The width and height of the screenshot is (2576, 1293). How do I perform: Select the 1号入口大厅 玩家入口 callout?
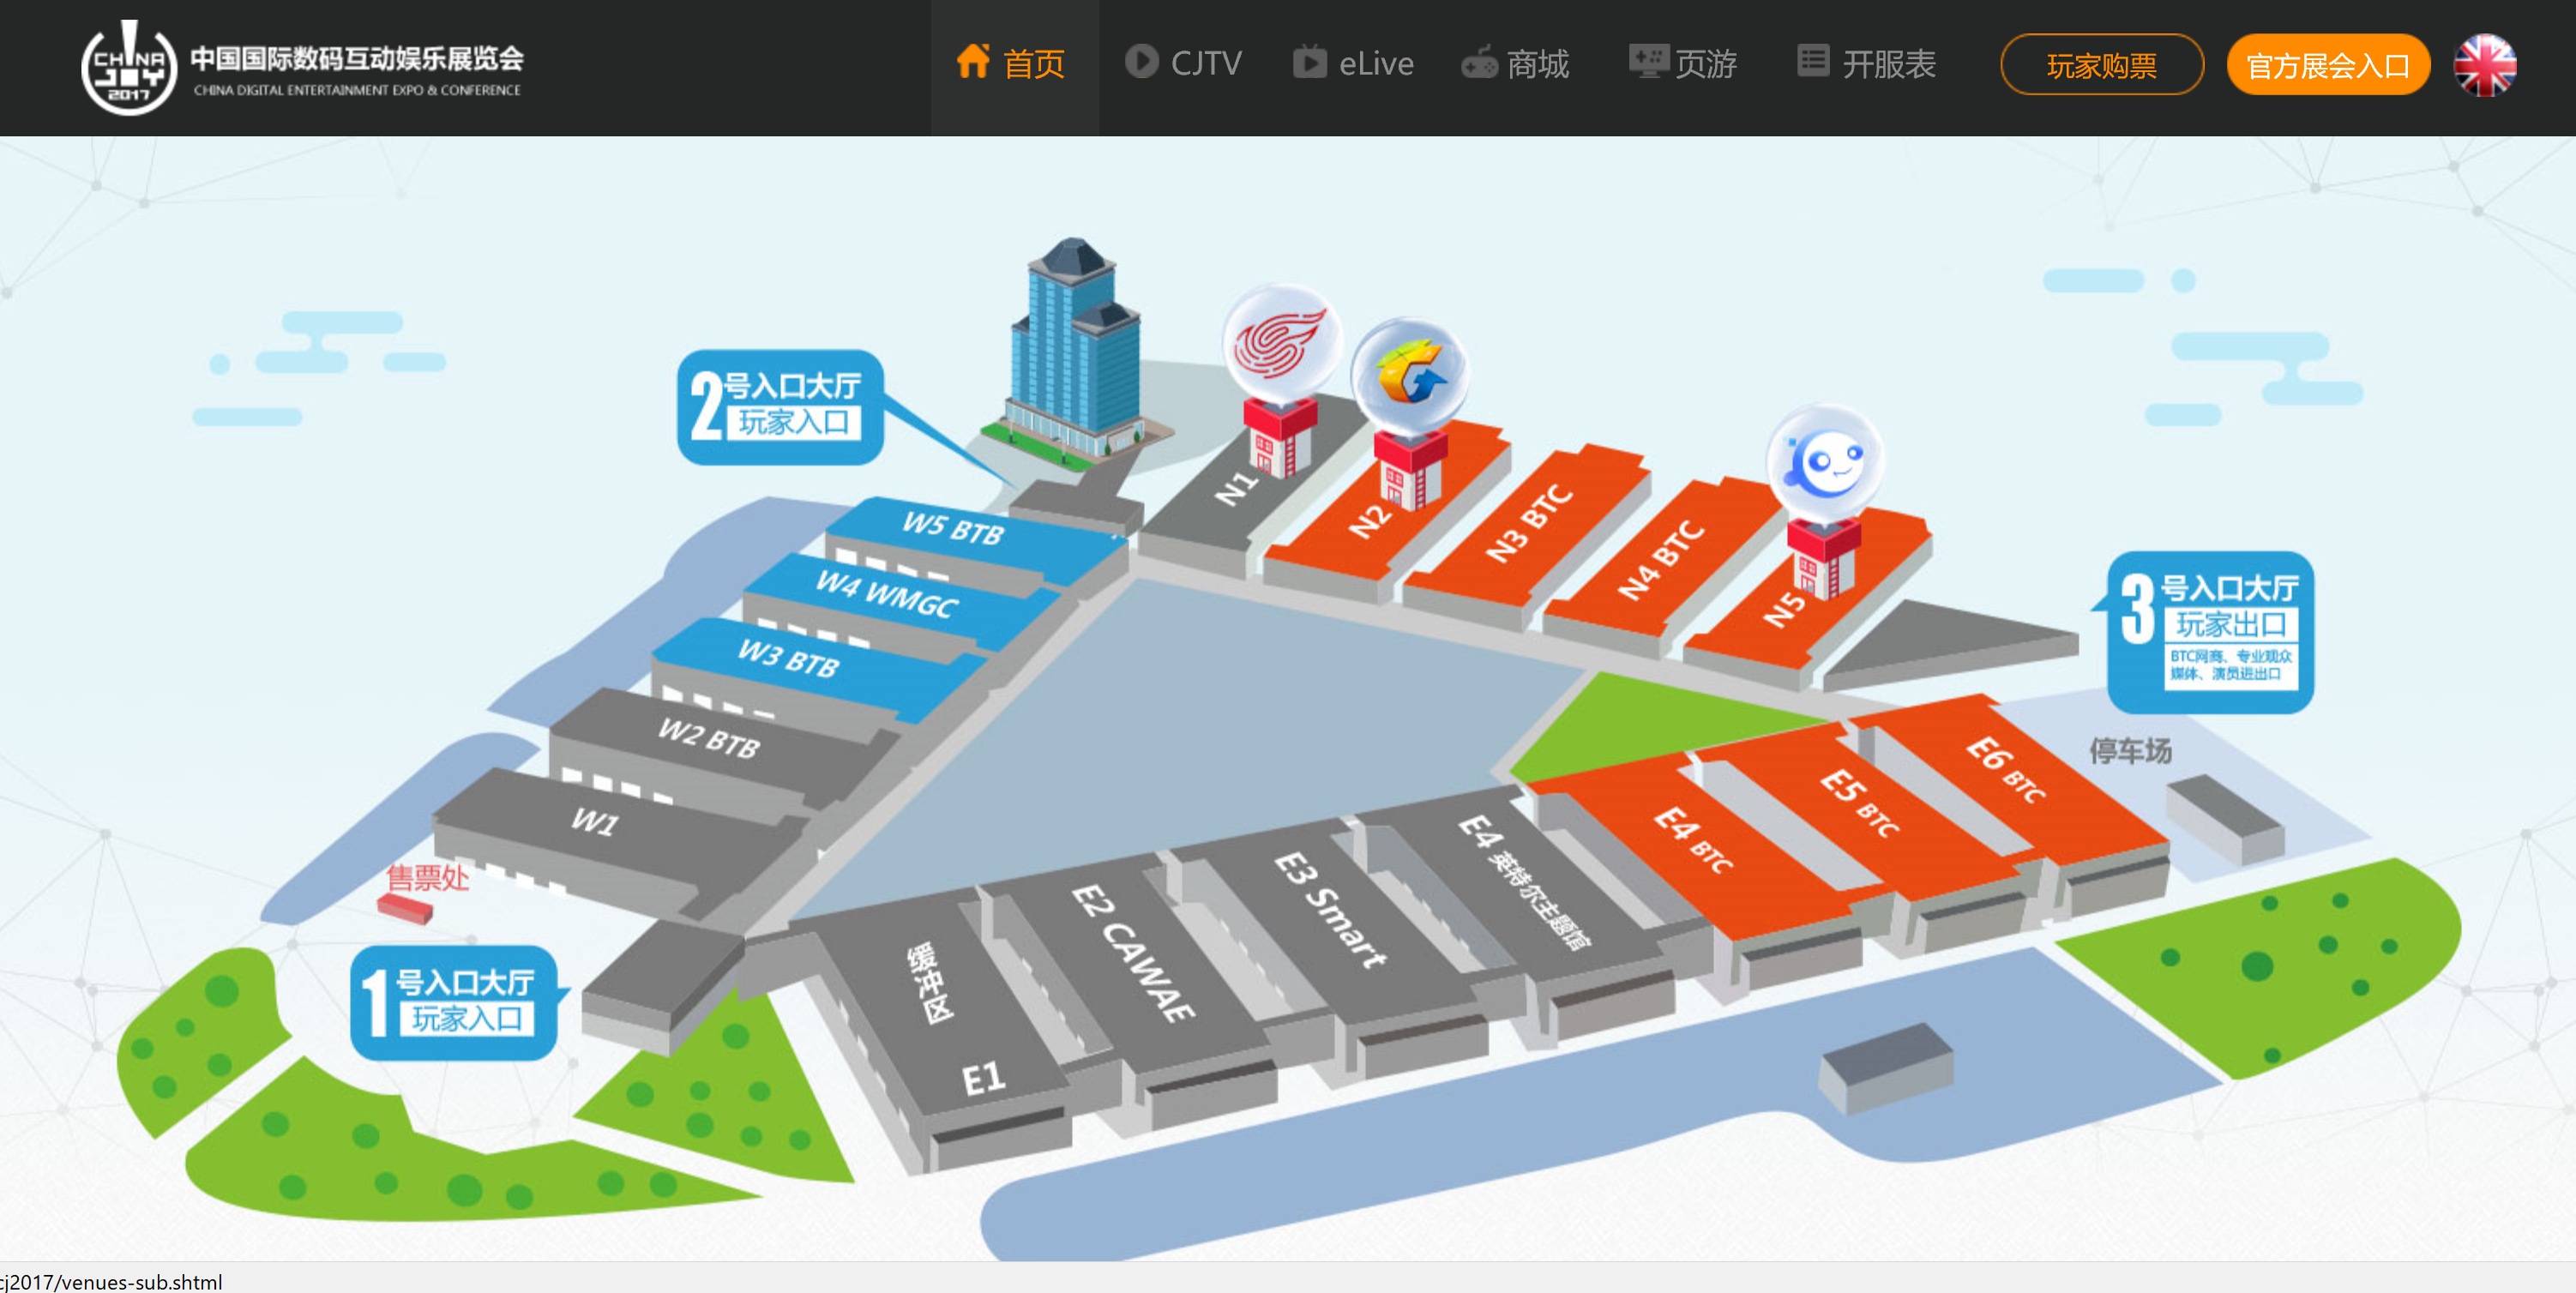pos(454,1002)
